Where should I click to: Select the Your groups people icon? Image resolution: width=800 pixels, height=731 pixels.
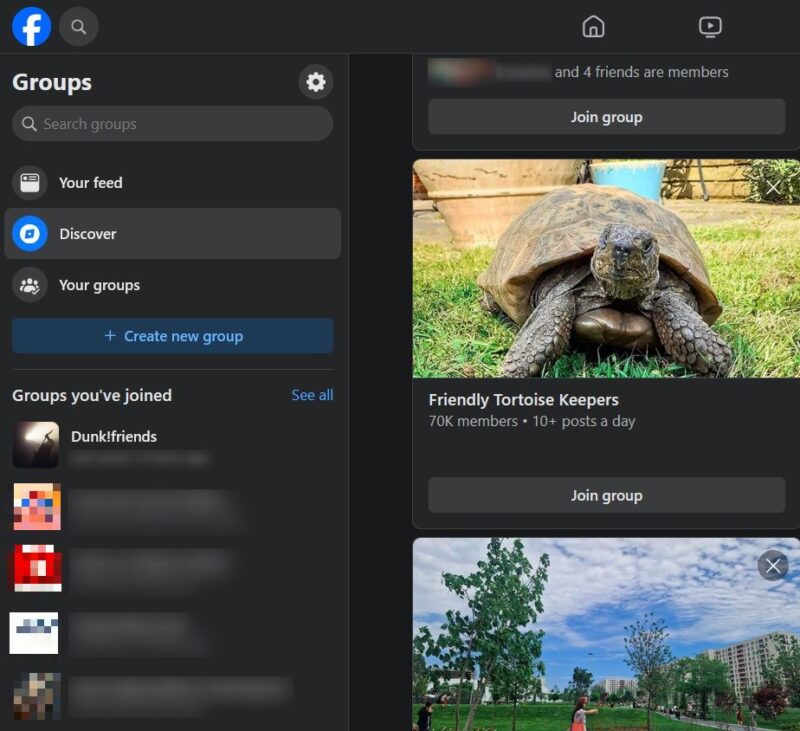pyautogui.click(x=30, y=285)
